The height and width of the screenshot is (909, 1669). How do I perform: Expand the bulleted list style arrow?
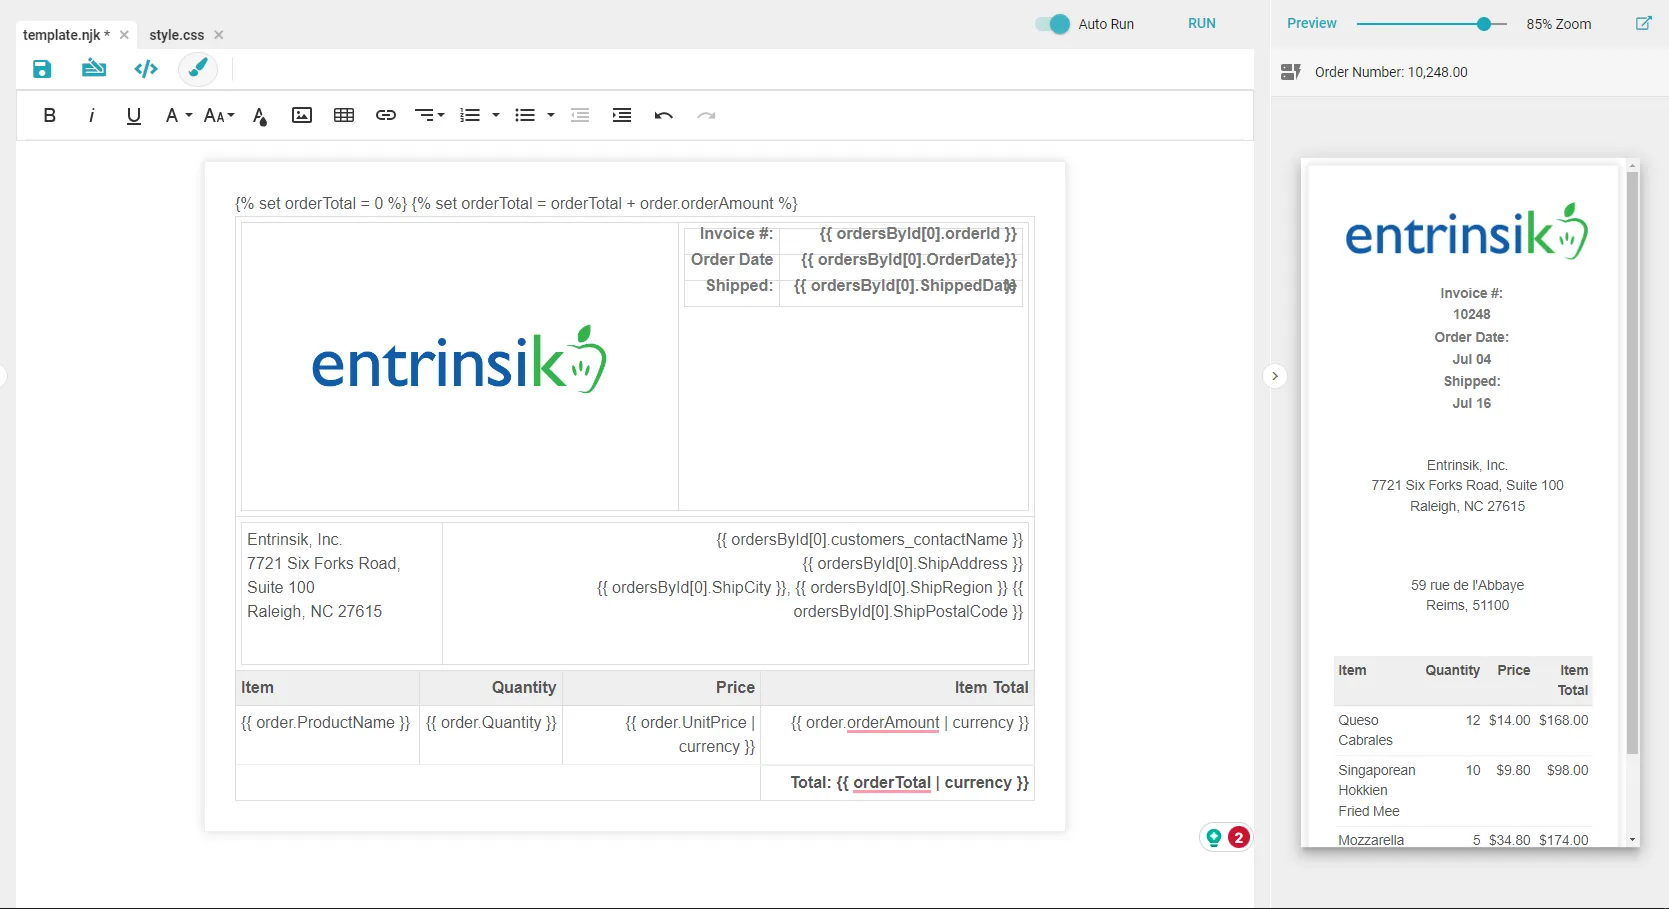551,115
